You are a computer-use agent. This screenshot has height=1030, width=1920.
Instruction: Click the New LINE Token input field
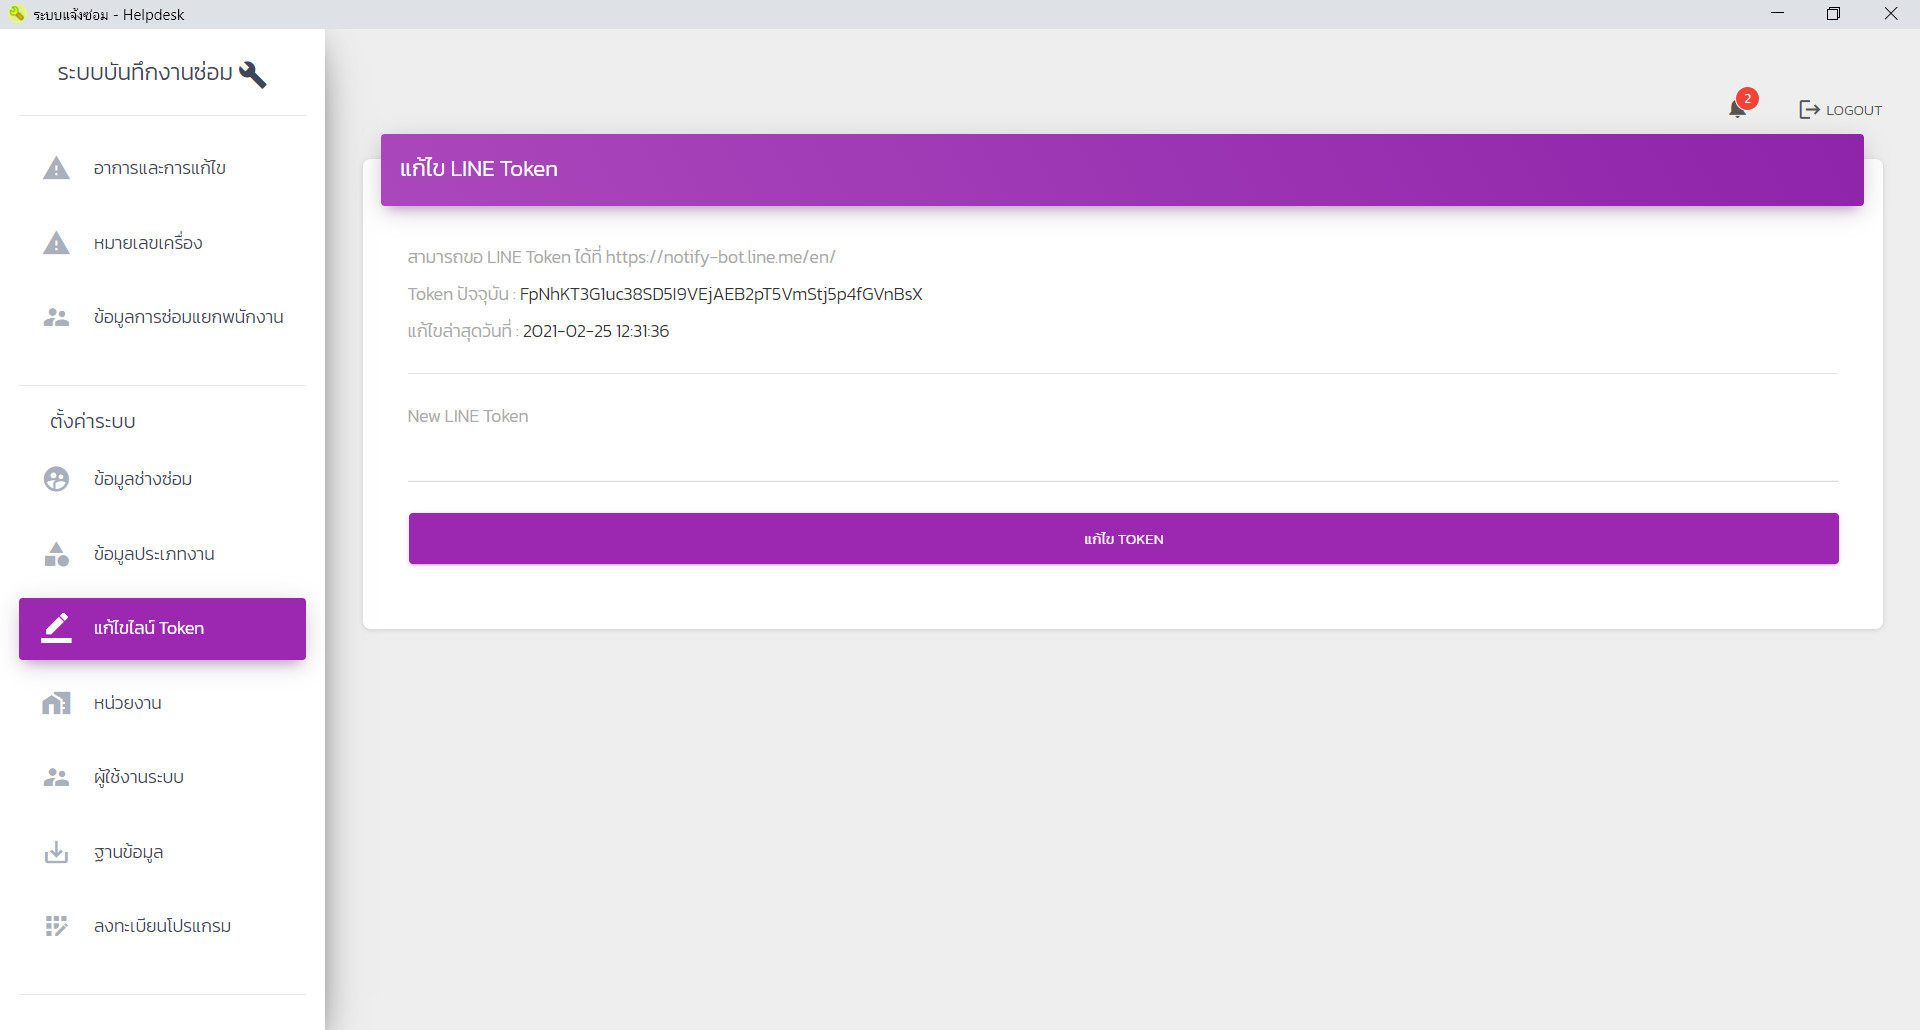1123,459
